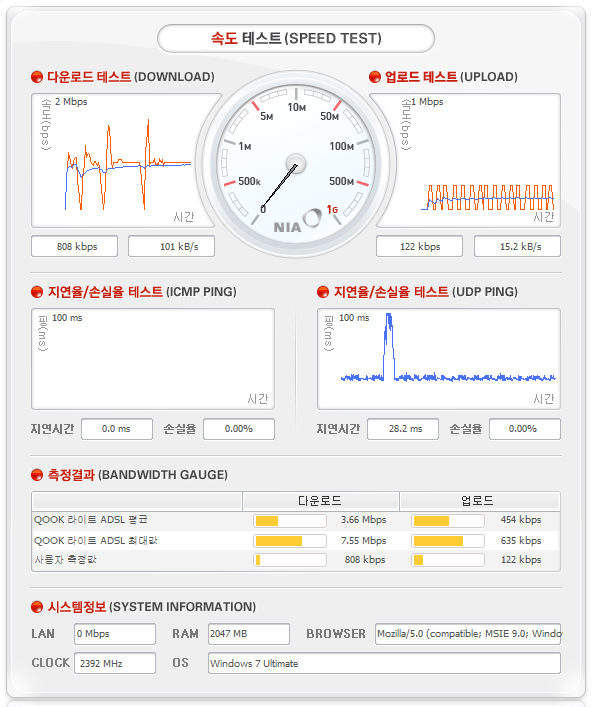
Task: Click the red bullet beside SYSTEM INFORMATION heading
Action: coord(37,607)
